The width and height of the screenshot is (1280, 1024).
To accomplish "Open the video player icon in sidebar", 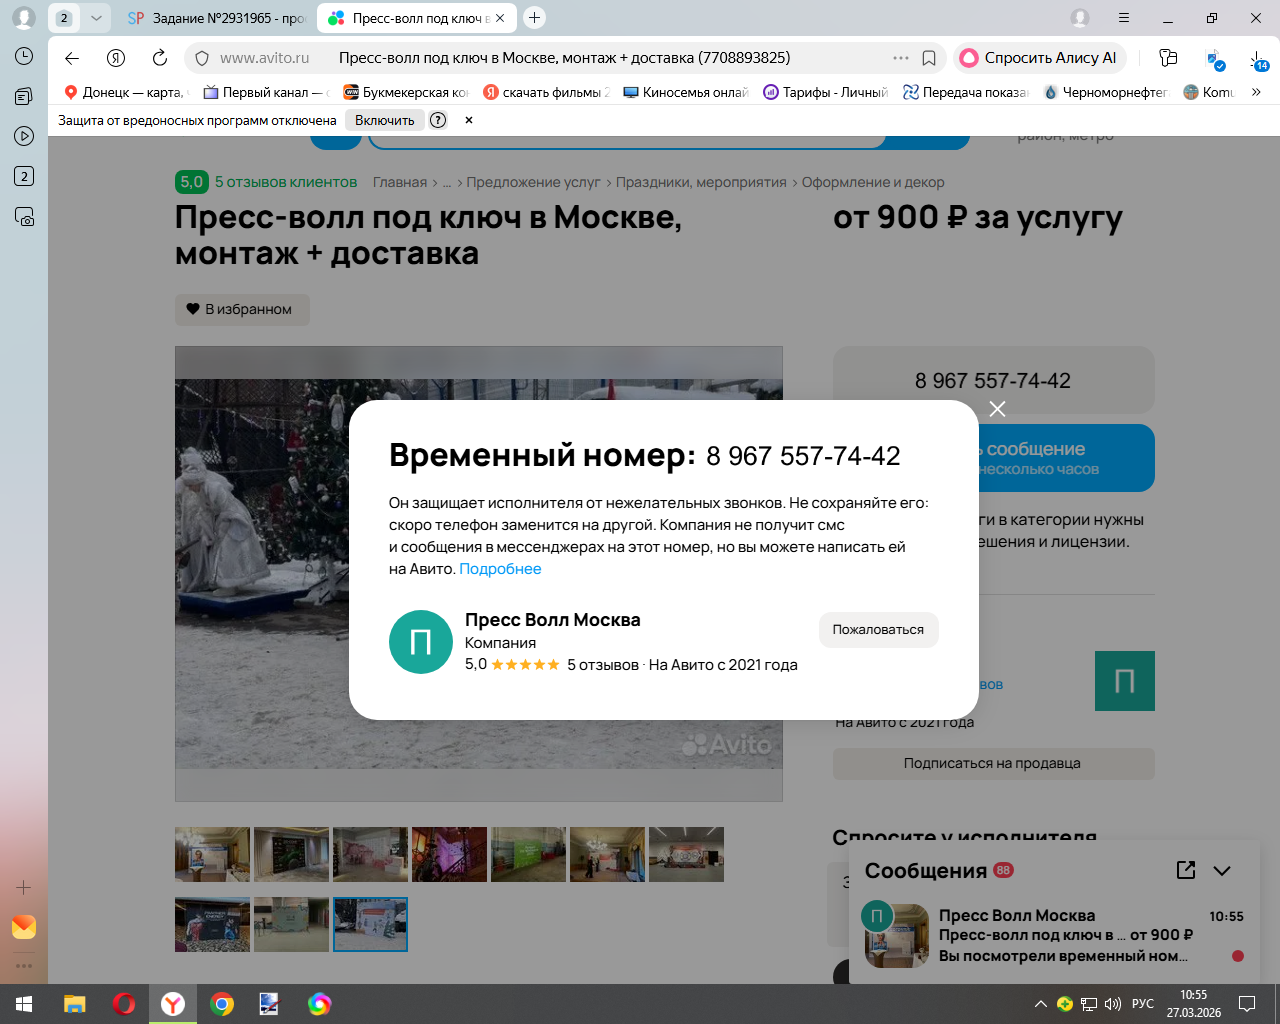I will pos(24,136).
